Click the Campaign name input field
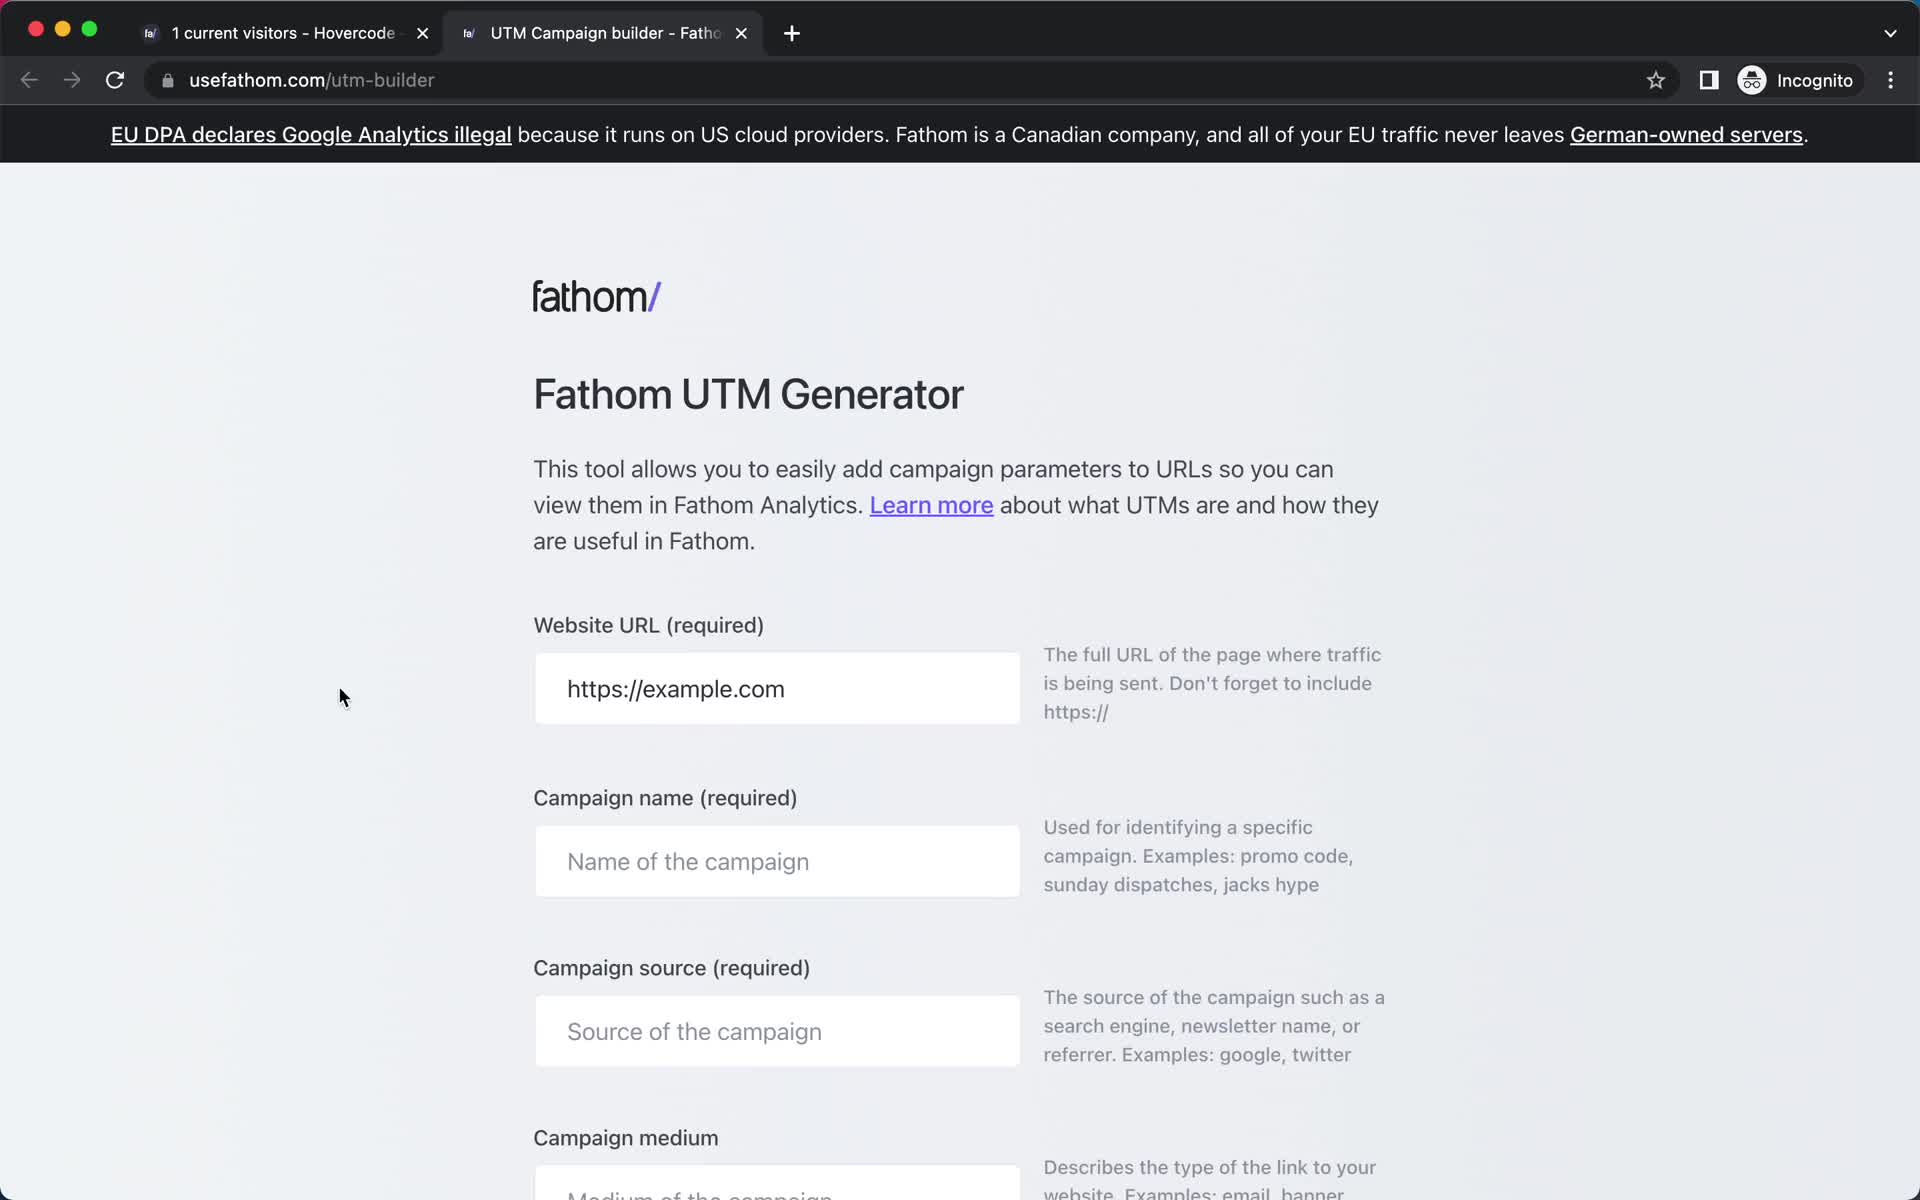This screenshot has height=1200, width=1920. click(x=777, y=861)
